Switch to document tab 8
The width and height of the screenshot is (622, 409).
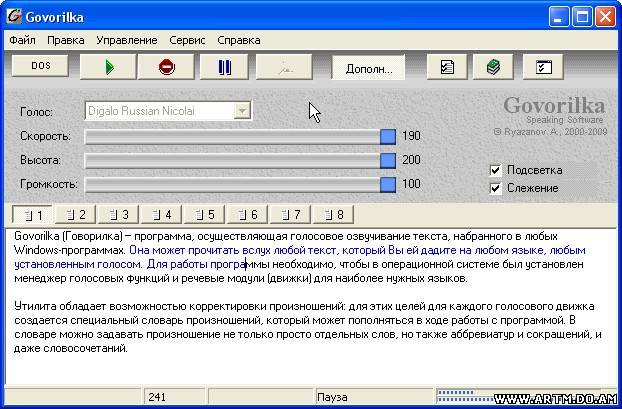click(334, 215)
